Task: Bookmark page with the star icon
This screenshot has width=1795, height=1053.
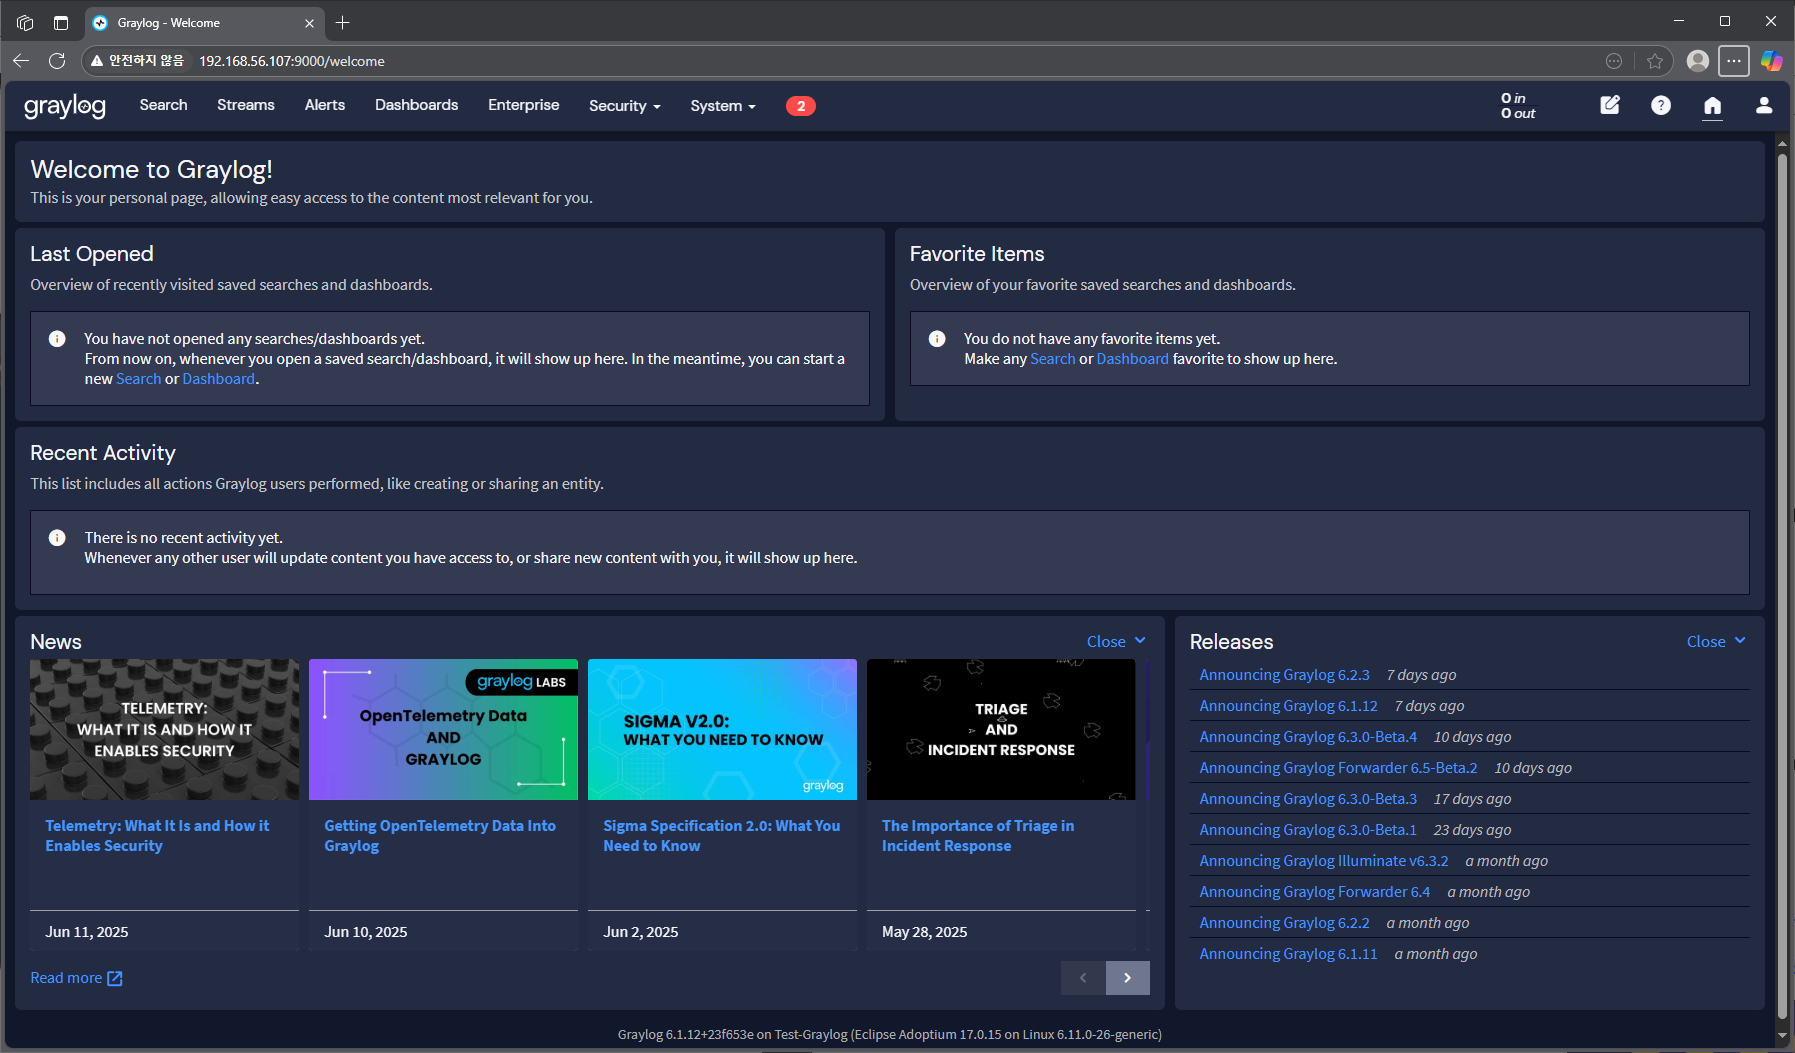Action: [1655, 61]
